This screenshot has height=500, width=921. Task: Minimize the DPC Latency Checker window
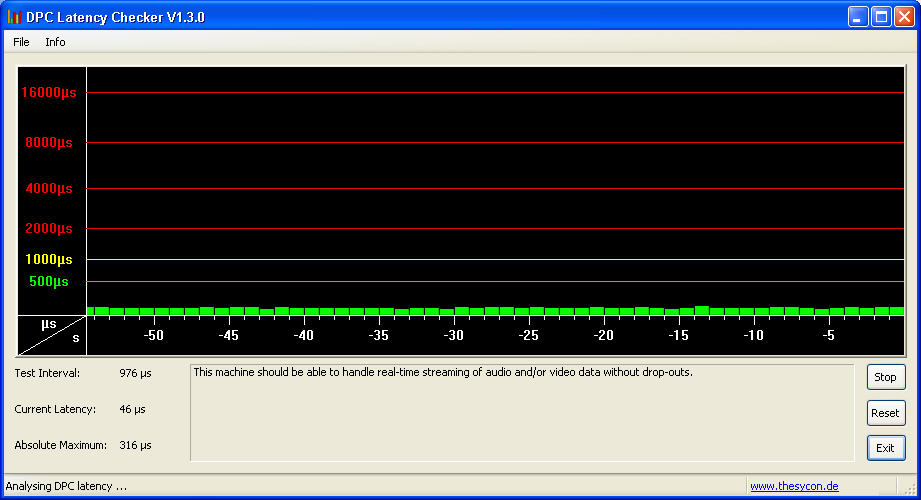(858, 17)
